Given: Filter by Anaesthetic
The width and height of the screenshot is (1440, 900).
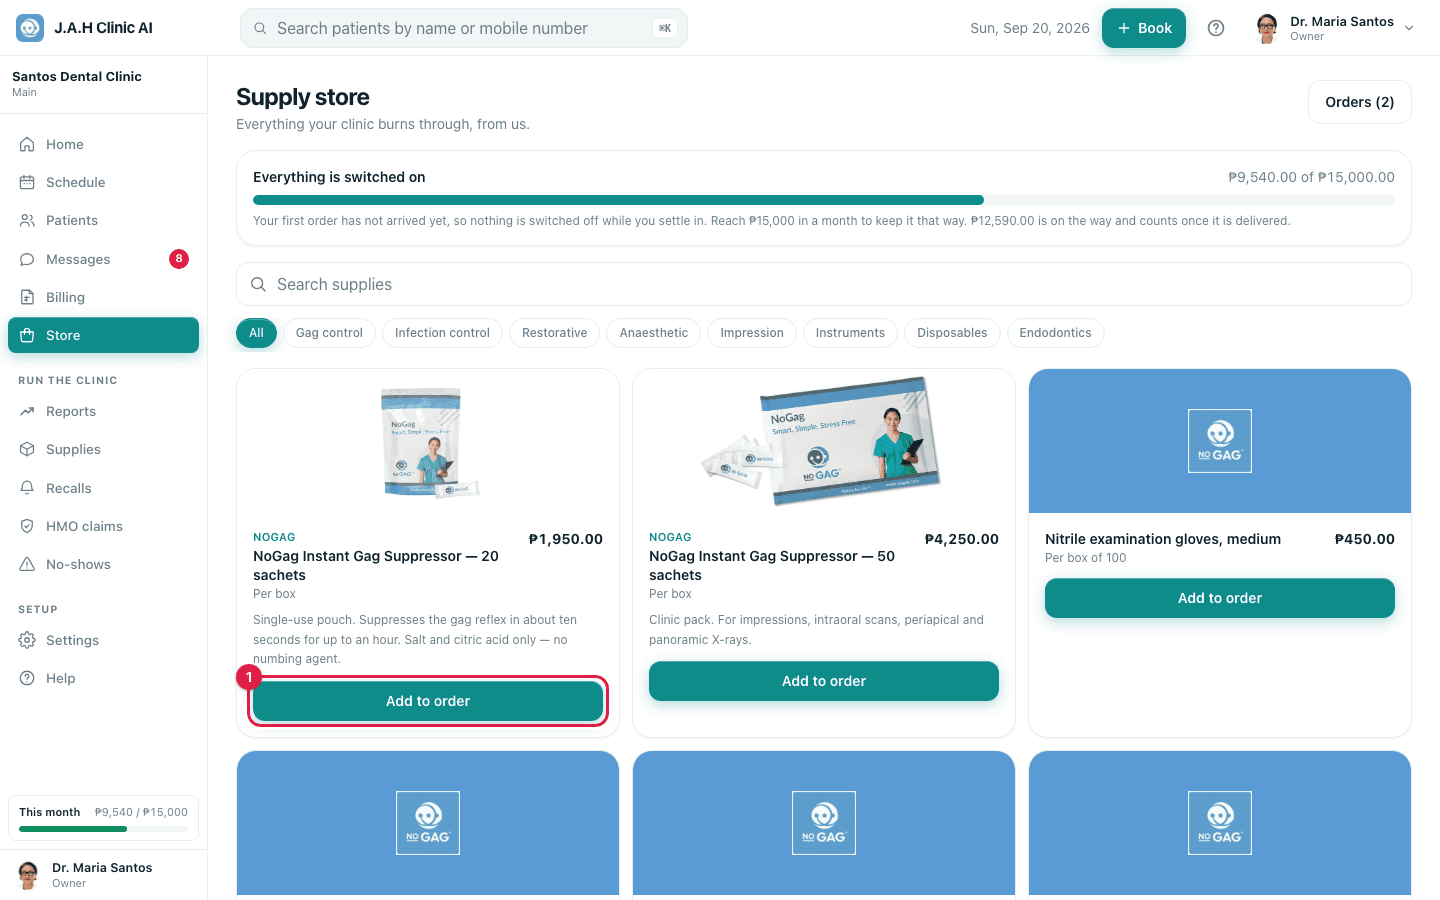Looking at the screenshot, I should [654, 333].
